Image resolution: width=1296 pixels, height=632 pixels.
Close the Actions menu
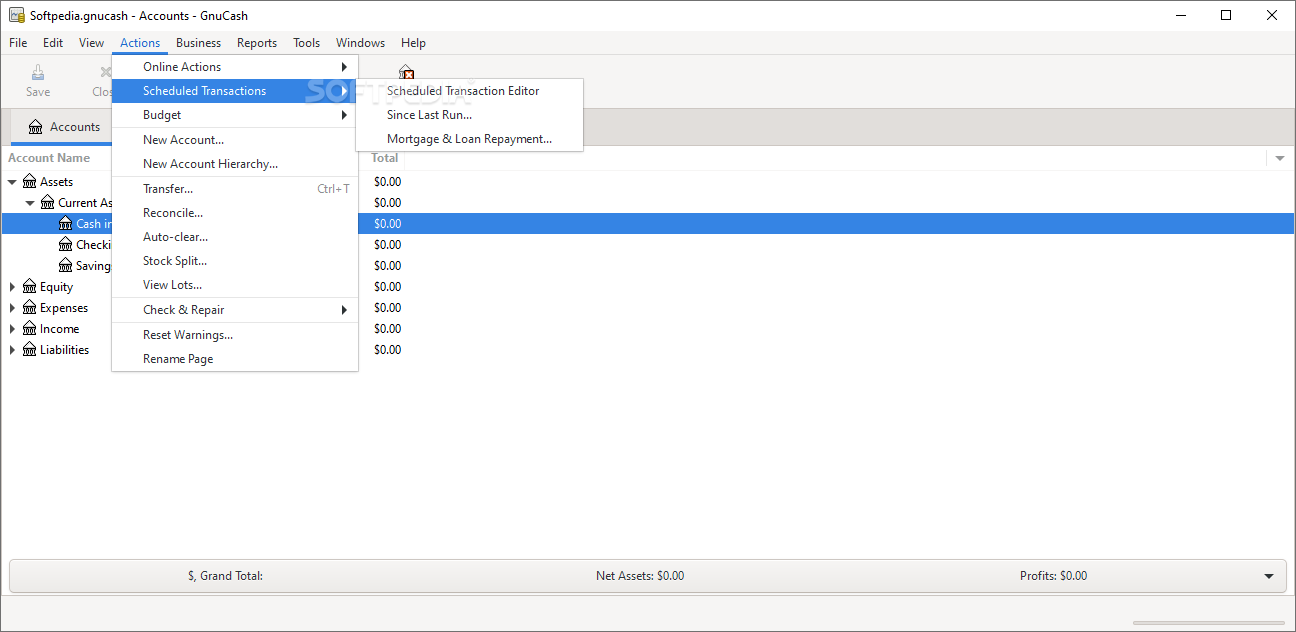click(x=140, y=43)
